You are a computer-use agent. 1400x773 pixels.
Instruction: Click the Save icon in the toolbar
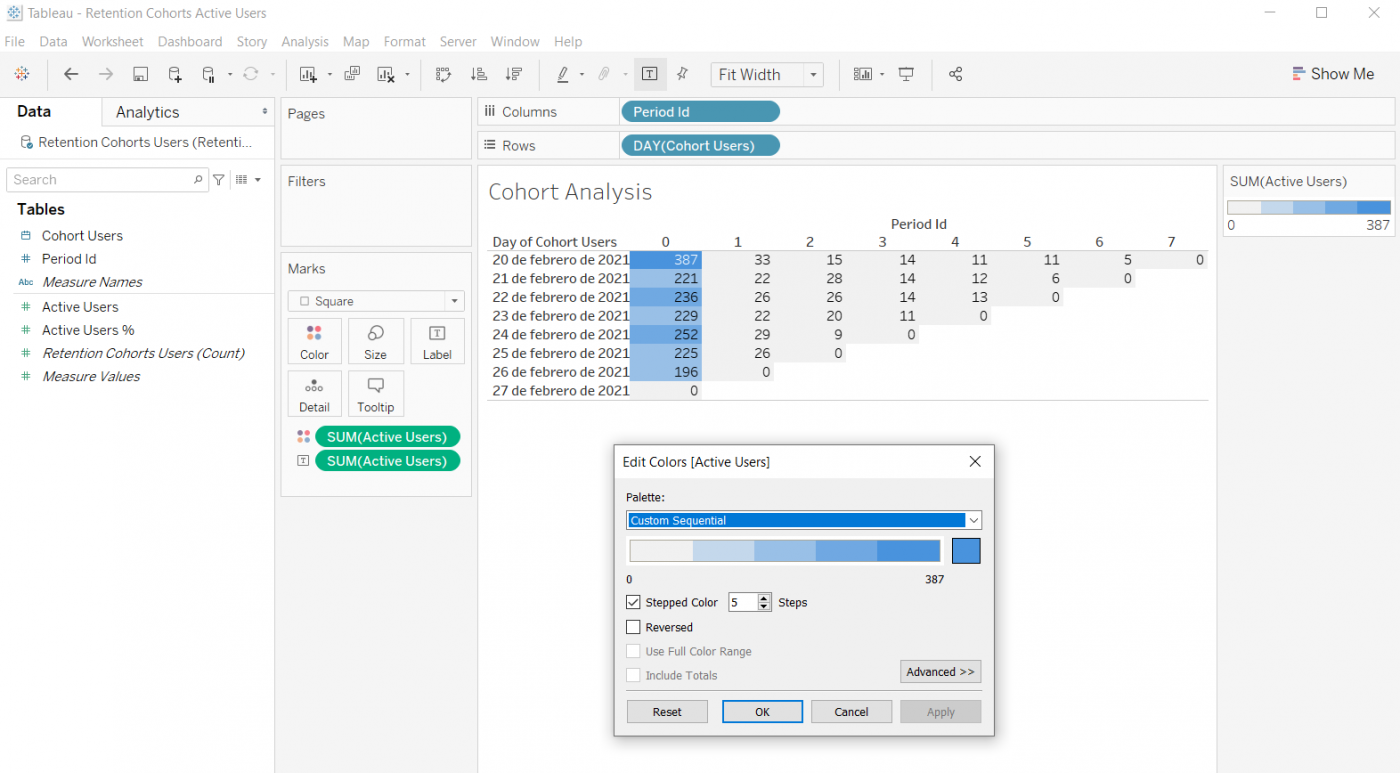[140, 74]
